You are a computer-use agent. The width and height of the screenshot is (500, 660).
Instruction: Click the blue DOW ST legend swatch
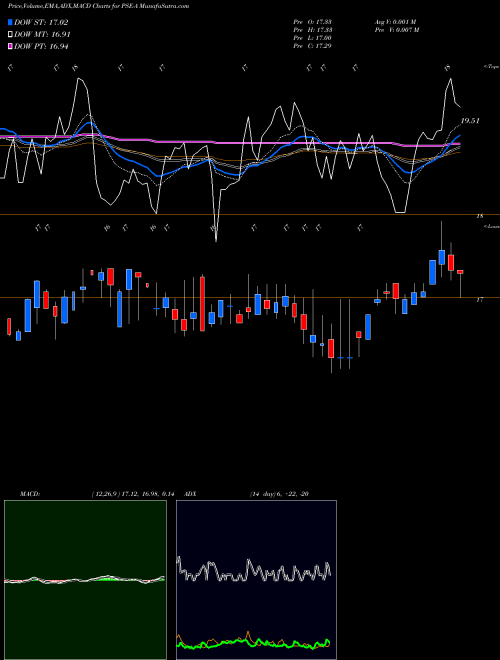click(11, 22)
